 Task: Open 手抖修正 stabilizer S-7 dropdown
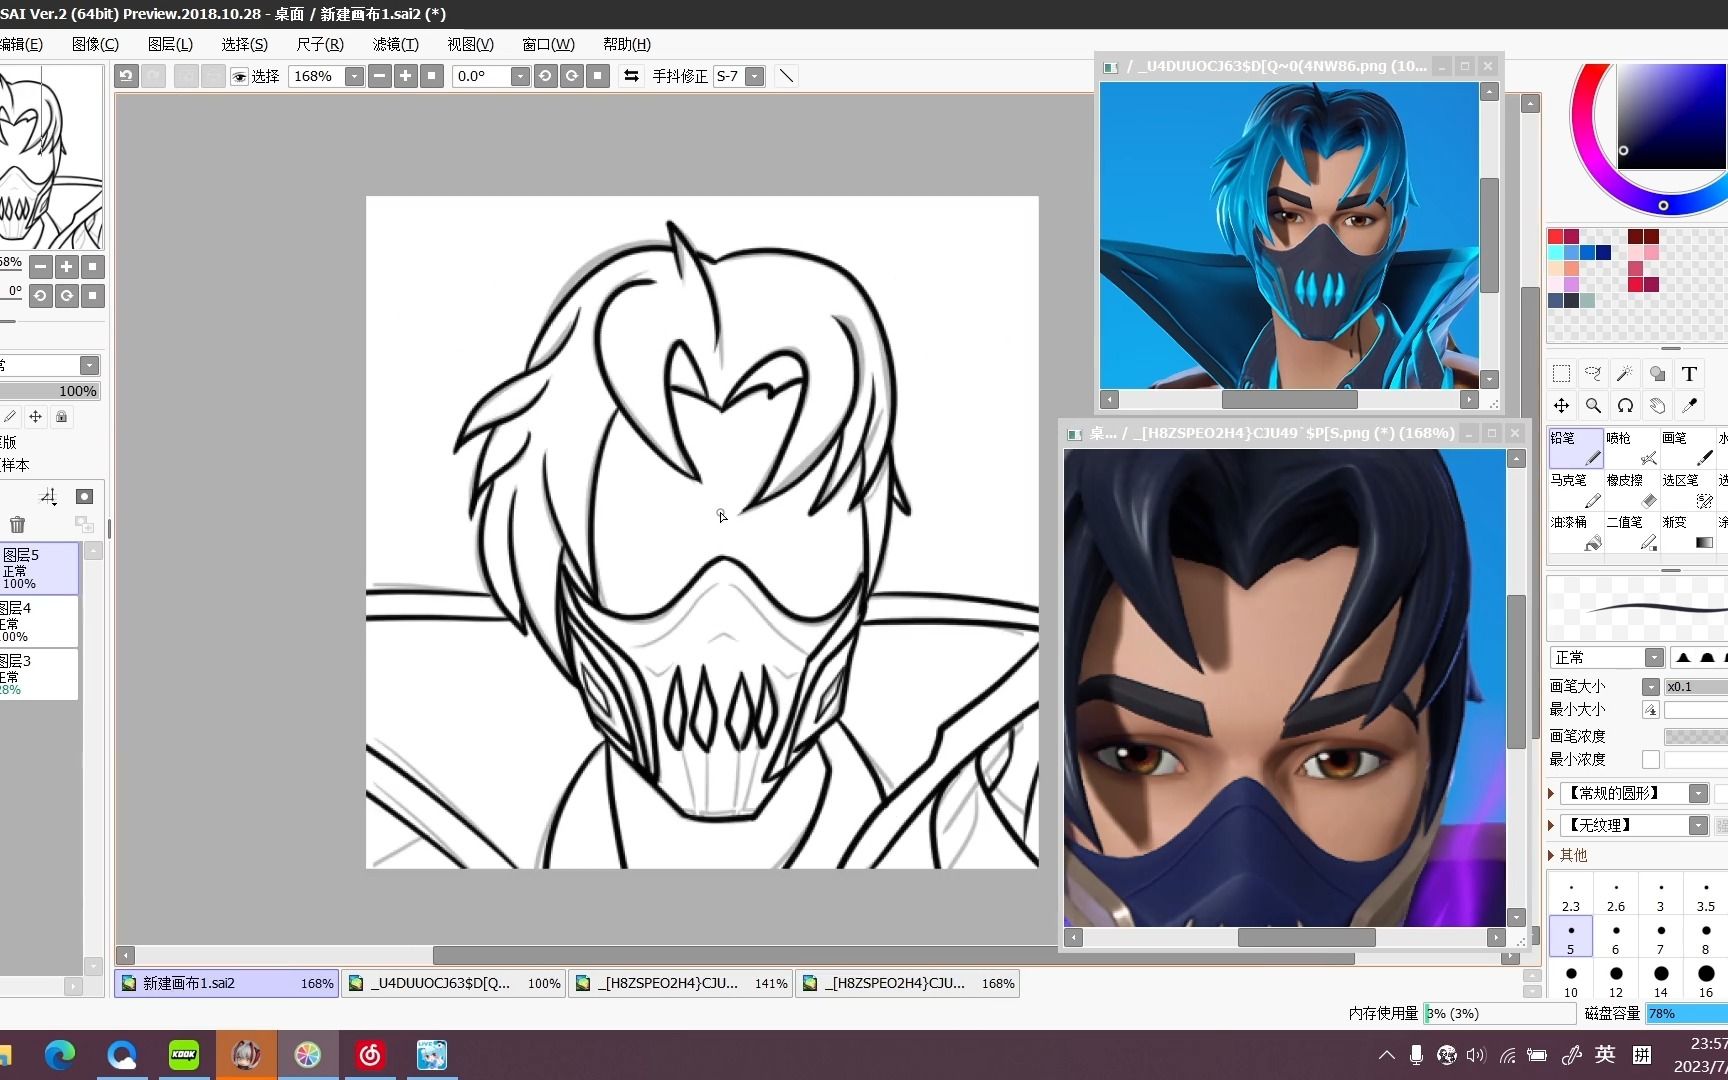(754, 77)
